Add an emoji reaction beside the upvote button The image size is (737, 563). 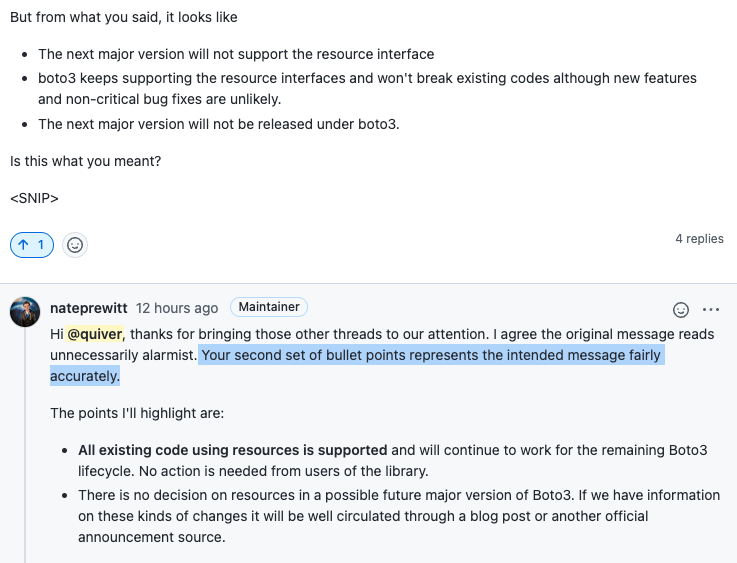pyautogui.click(x=75, y=245)
